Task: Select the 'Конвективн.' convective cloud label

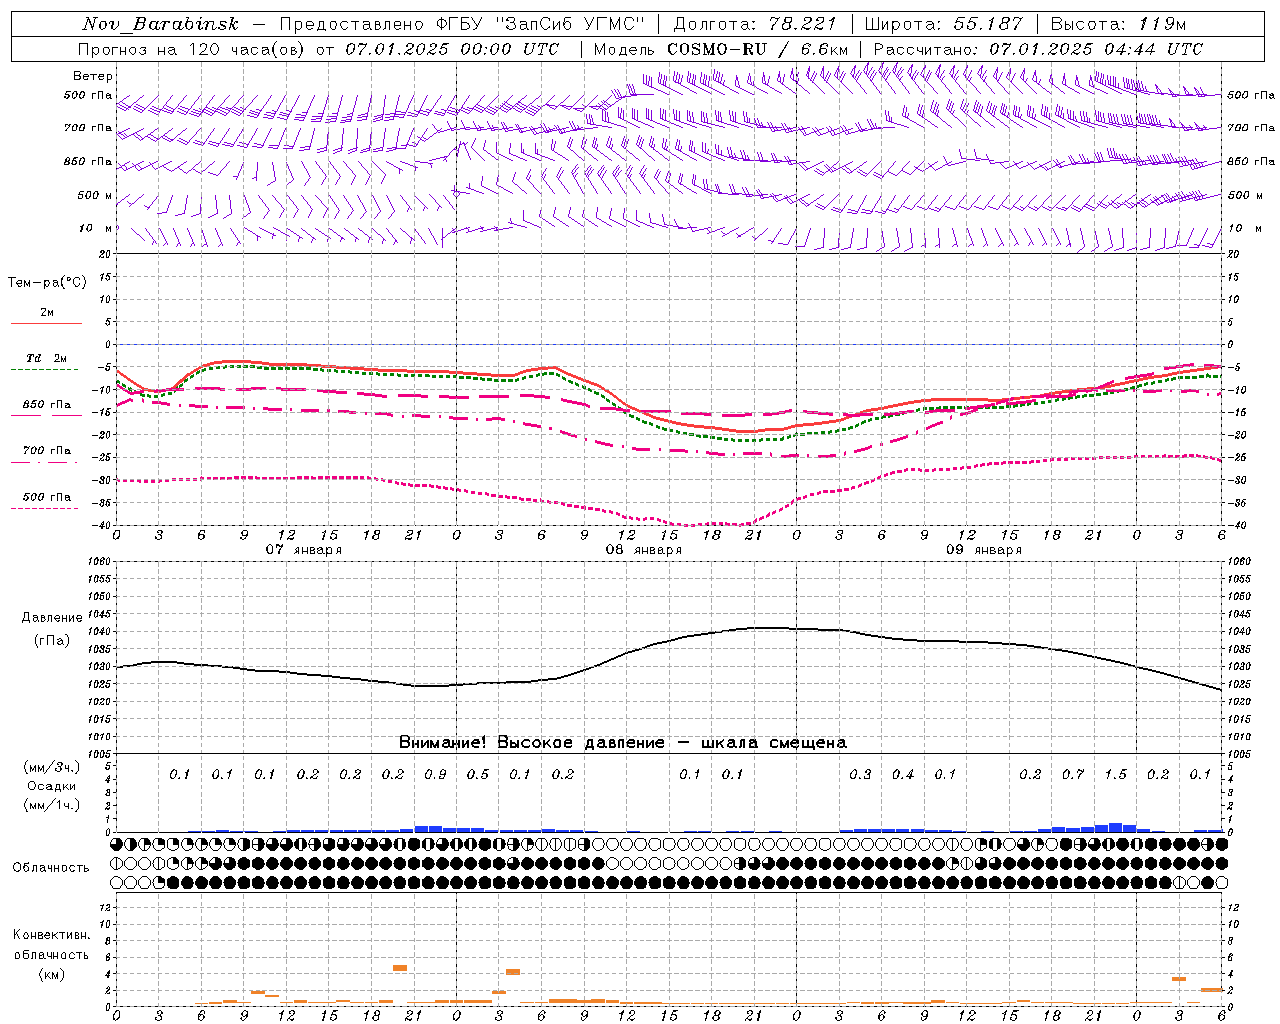Action: pyautogui.click(x=51, y=935)
